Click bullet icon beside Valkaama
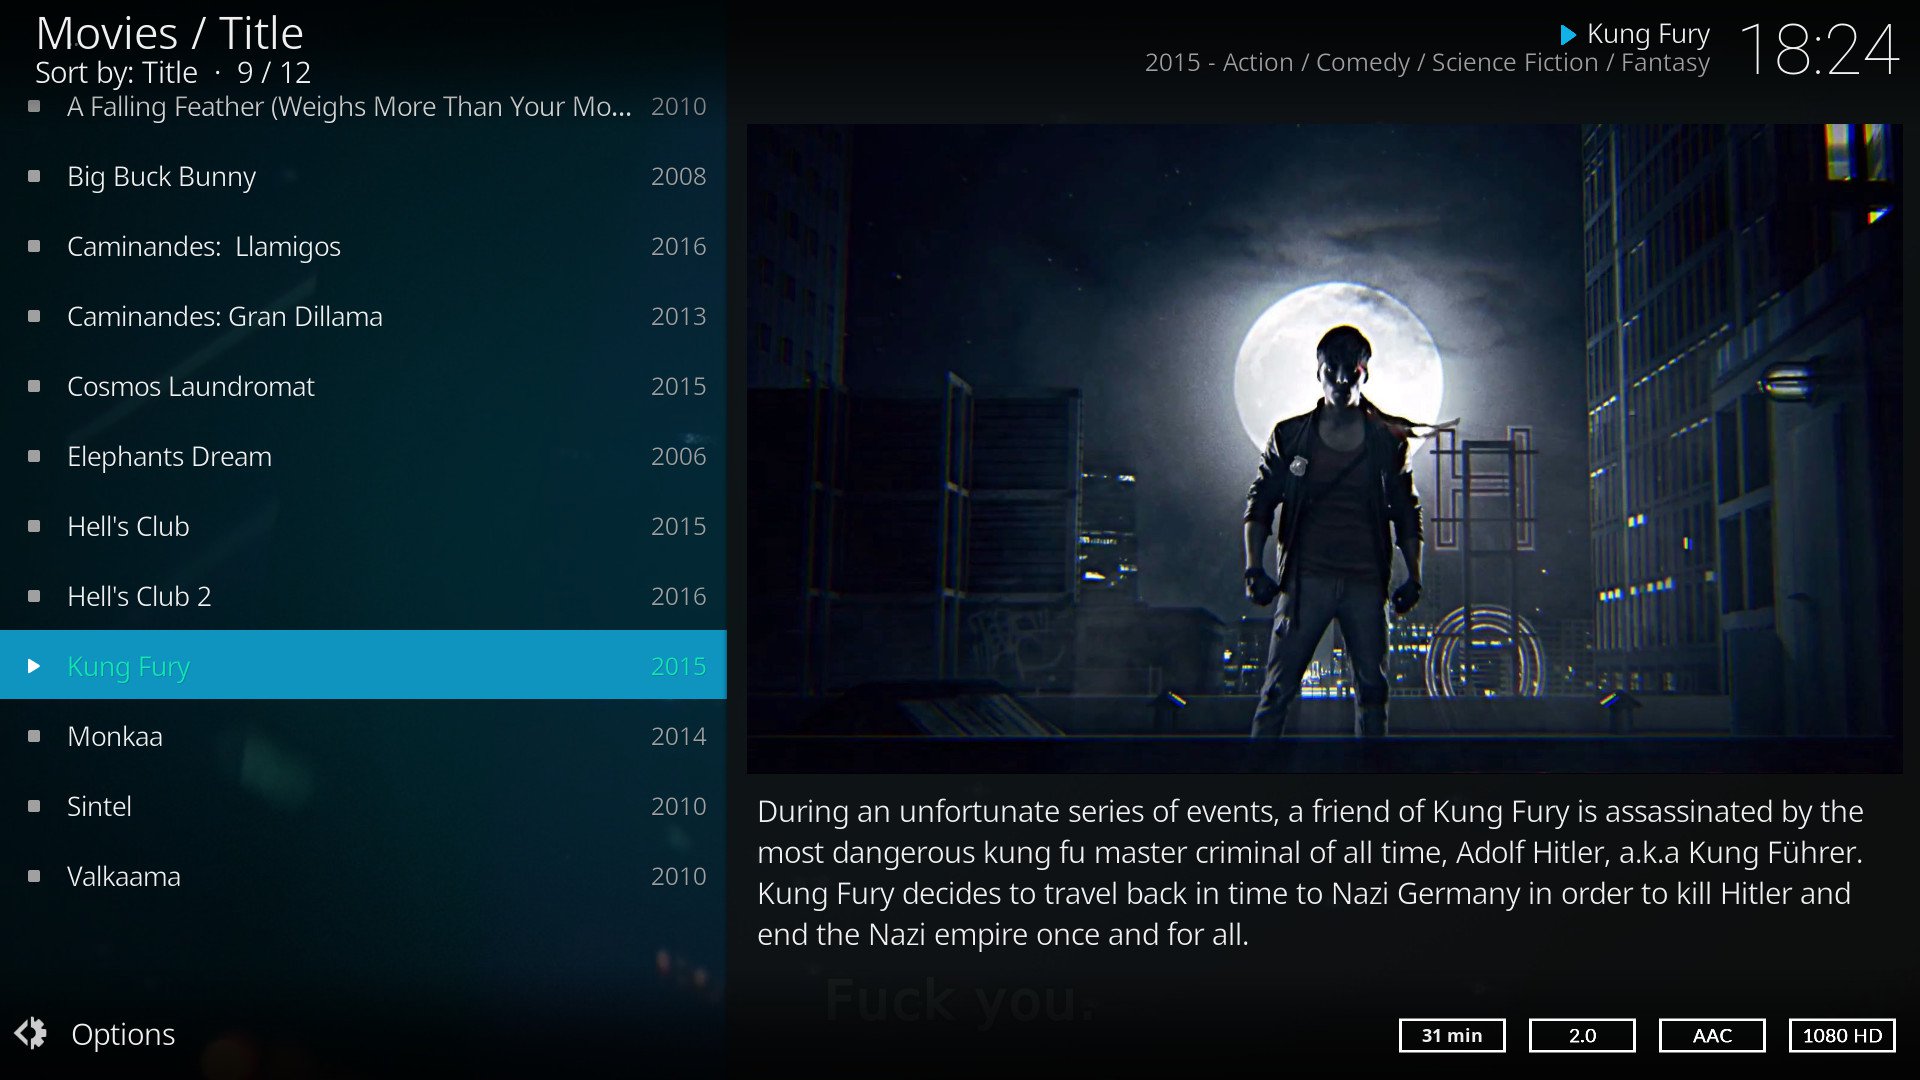The image size is (1920, 1080). pyautogui.click(x=34, y=876)
